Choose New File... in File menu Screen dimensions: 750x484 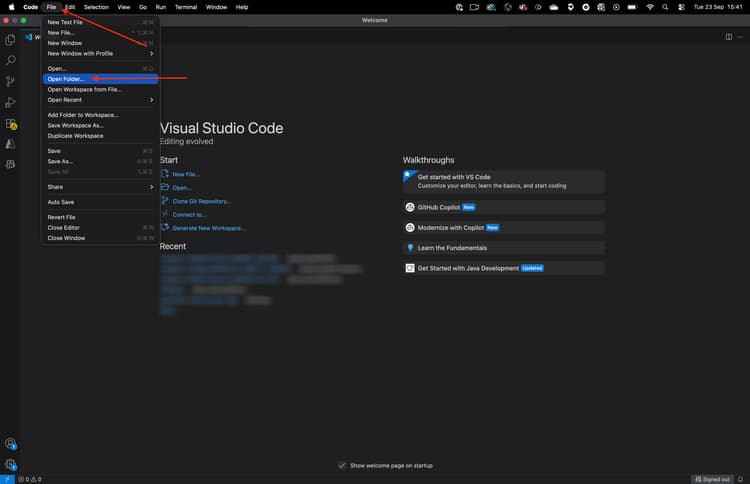pos(100,33)
